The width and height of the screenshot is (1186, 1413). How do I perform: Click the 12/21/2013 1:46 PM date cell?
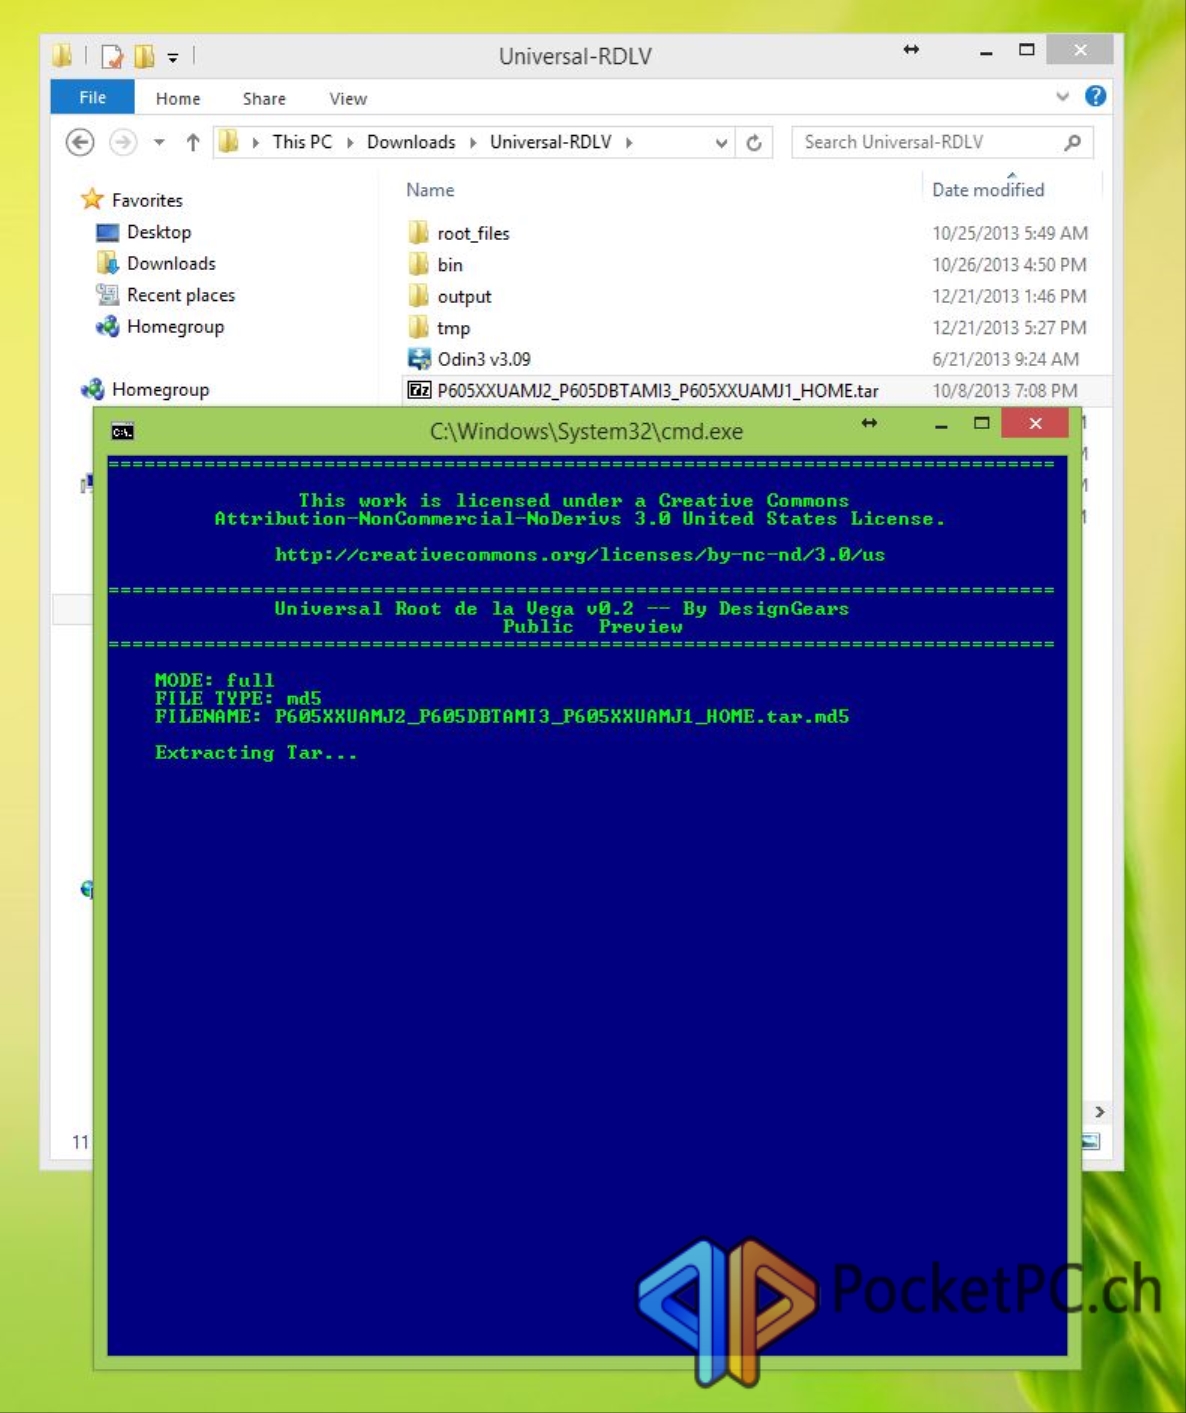coord(1009,297)
